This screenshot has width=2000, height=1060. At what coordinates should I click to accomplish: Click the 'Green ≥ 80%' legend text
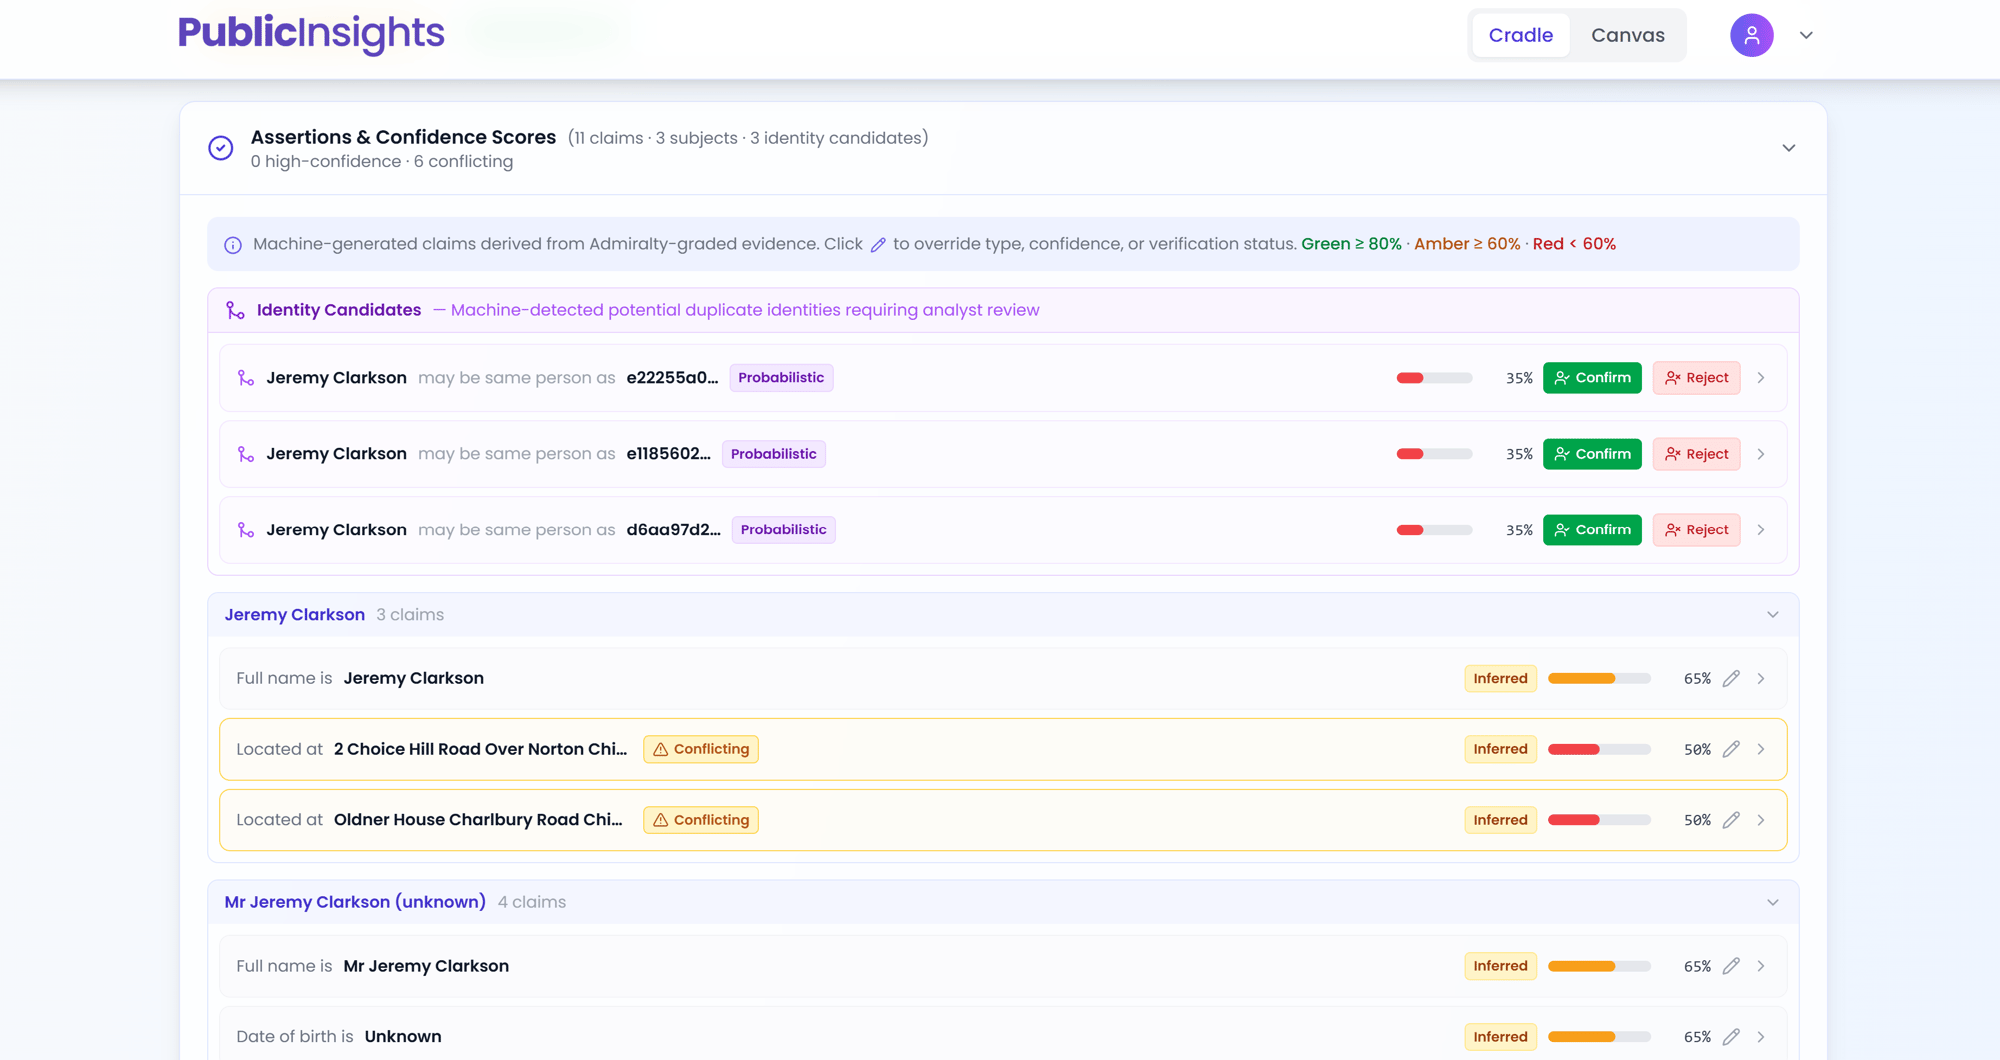pyautogui.click(x=1351, y=244)
